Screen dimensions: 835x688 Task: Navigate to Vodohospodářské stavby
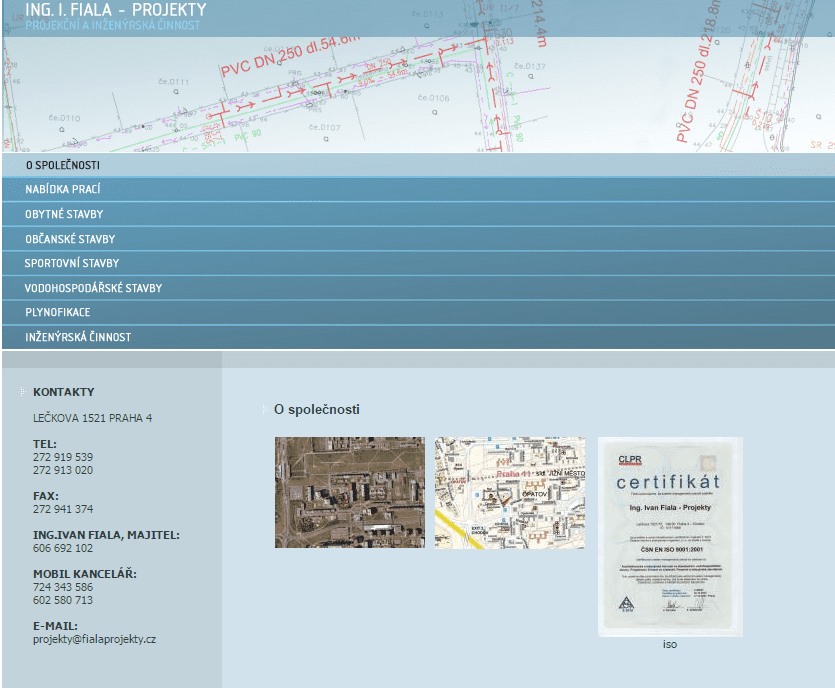coord(418,288)
